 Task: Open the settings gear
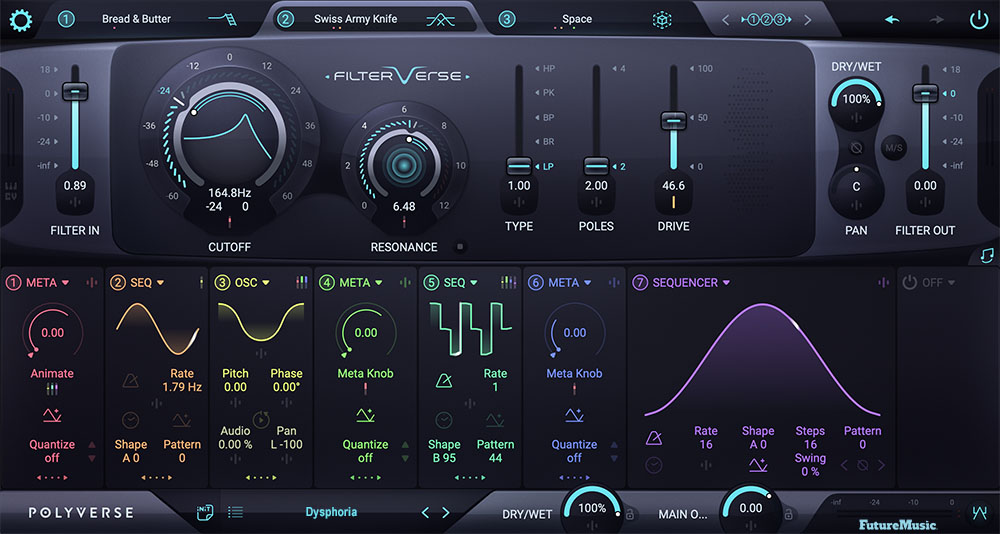click(20, 21)
